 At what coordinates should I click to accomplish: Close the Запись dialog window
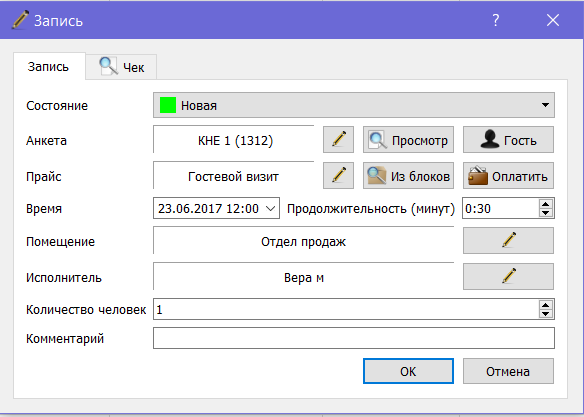(553, 20)
